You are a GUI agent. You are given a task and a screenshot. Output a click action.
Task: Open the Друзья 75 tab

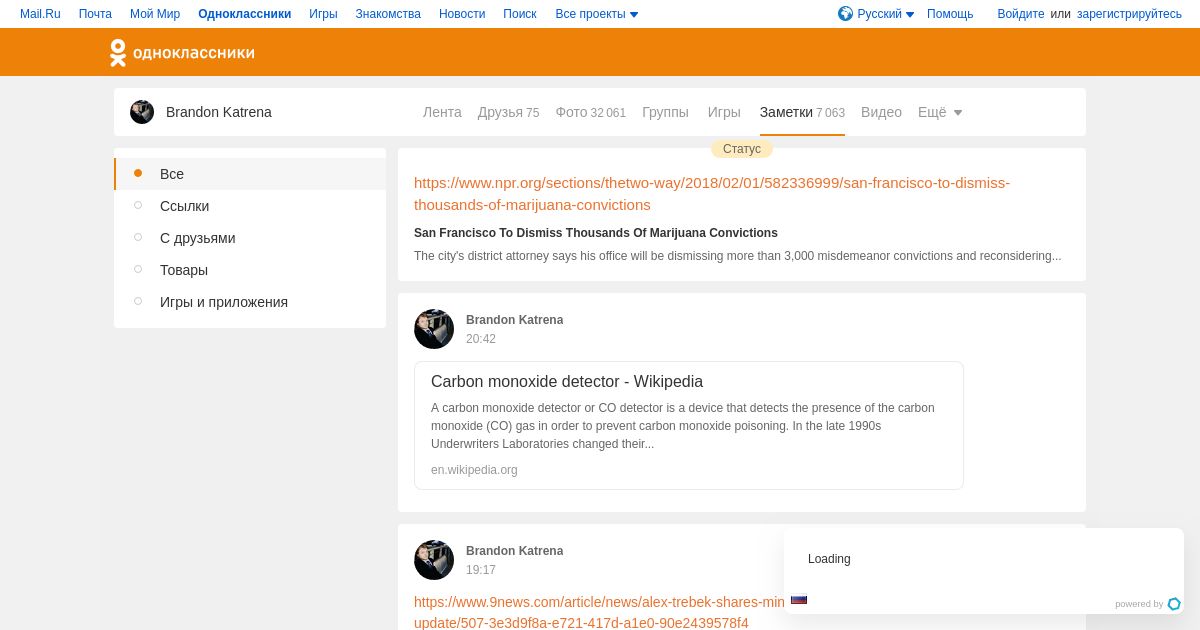(508, 112)
